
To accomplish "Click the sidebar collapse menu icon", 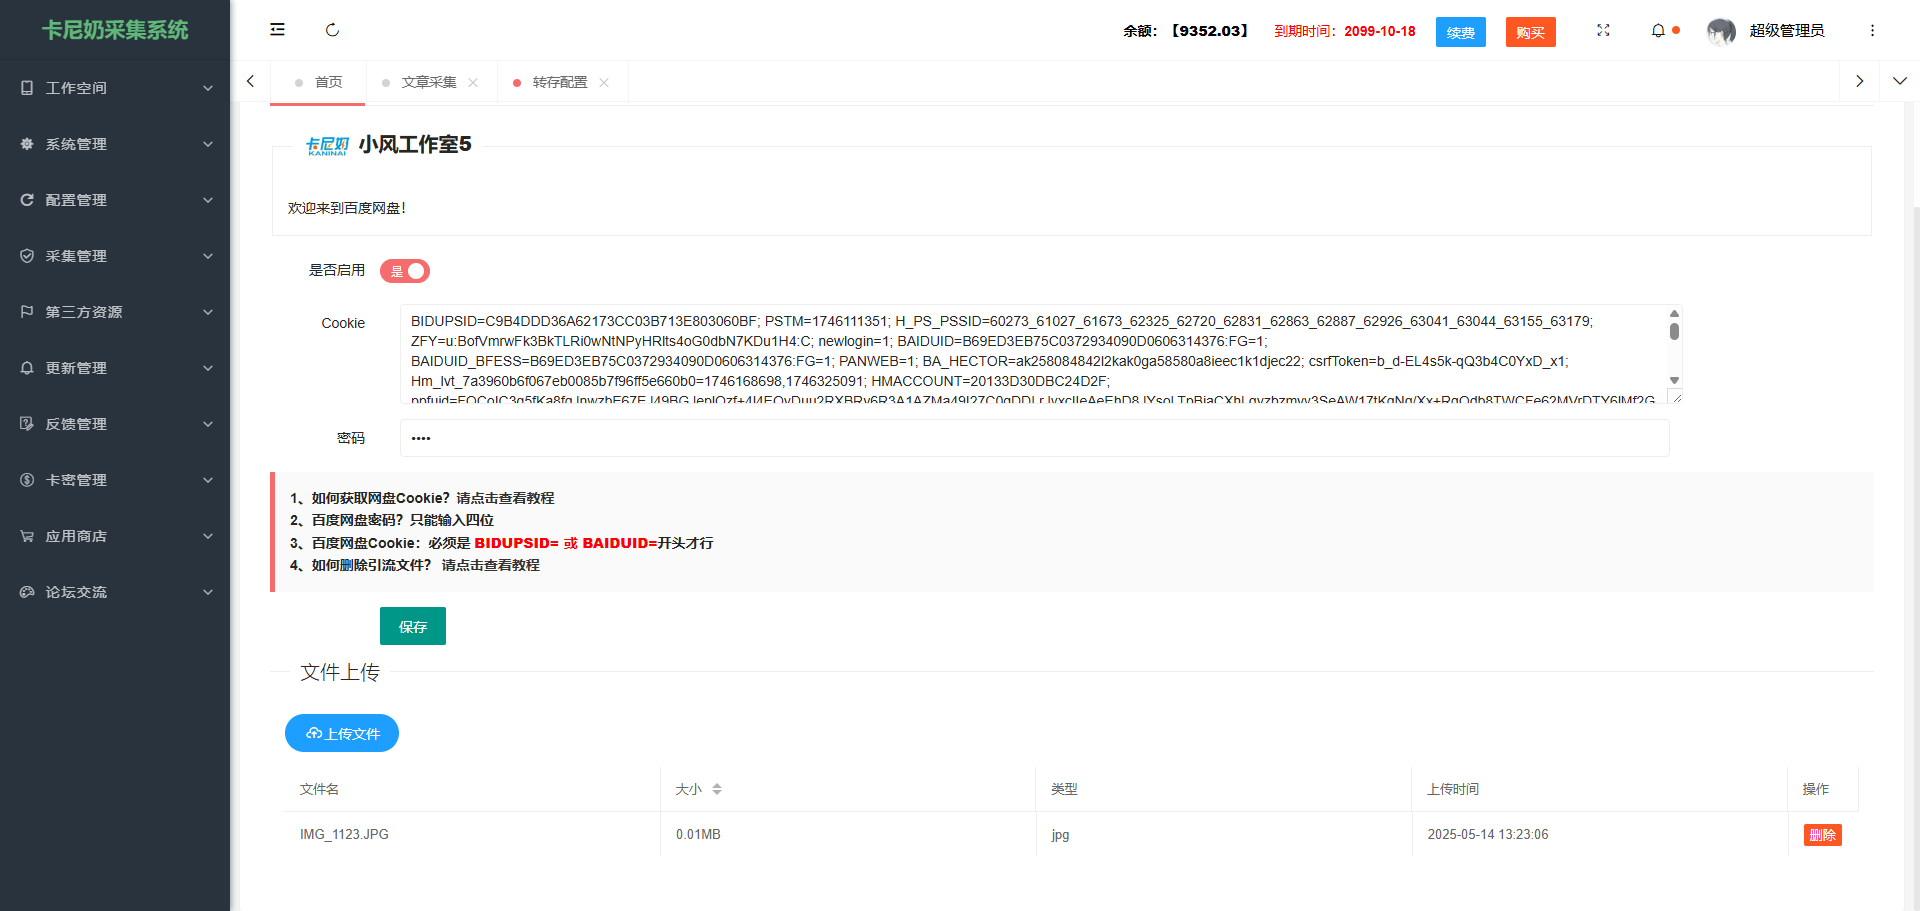I will (277, 30).
